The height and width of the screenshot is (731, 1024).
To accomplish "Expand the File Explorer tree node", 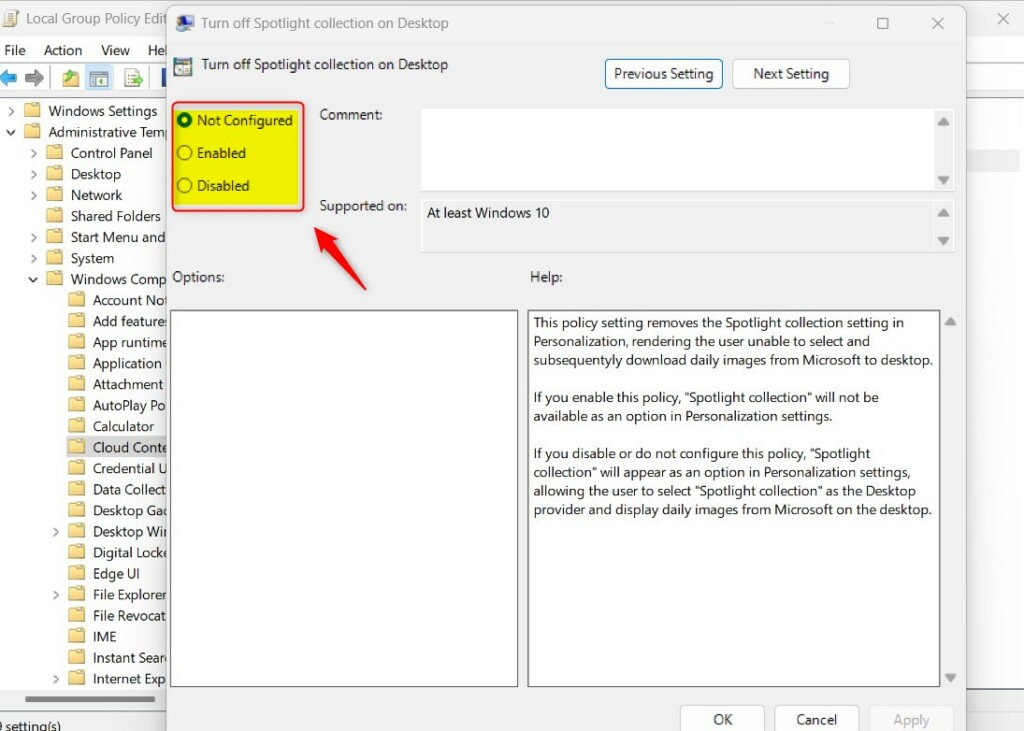I will click(x=56, y=594).
